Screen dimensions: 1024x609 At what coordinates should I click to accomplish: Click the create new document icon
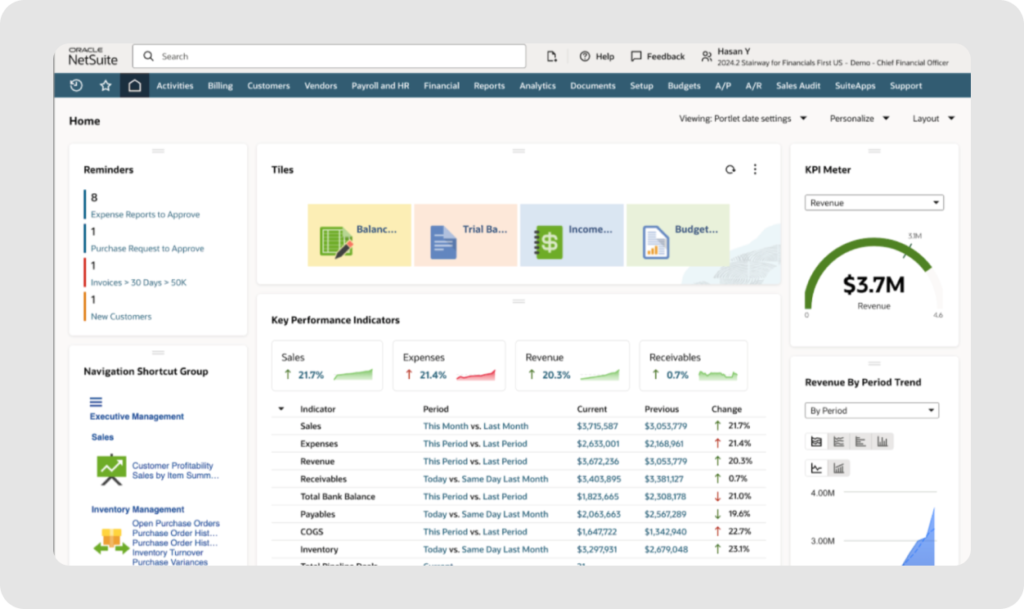pos(552,56)
